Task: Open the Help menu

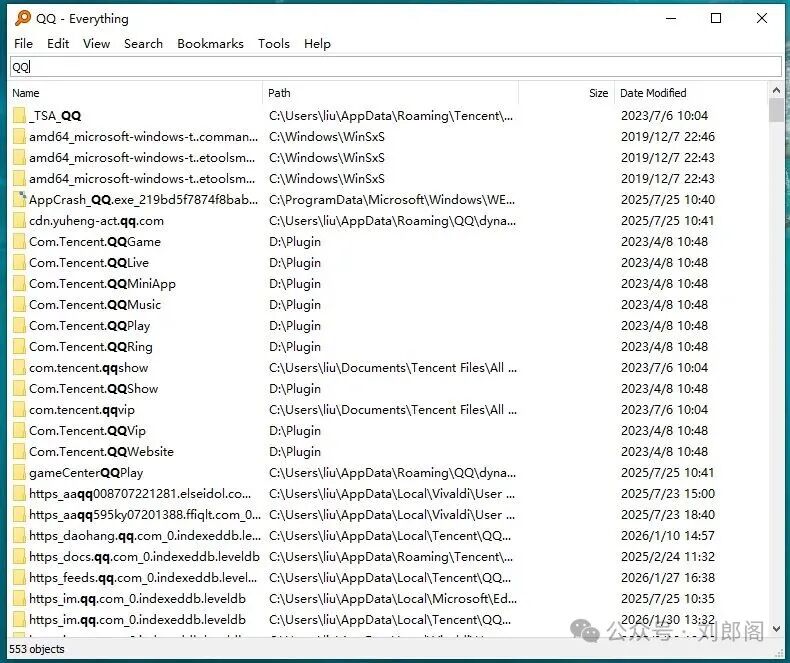Action: 317,44
